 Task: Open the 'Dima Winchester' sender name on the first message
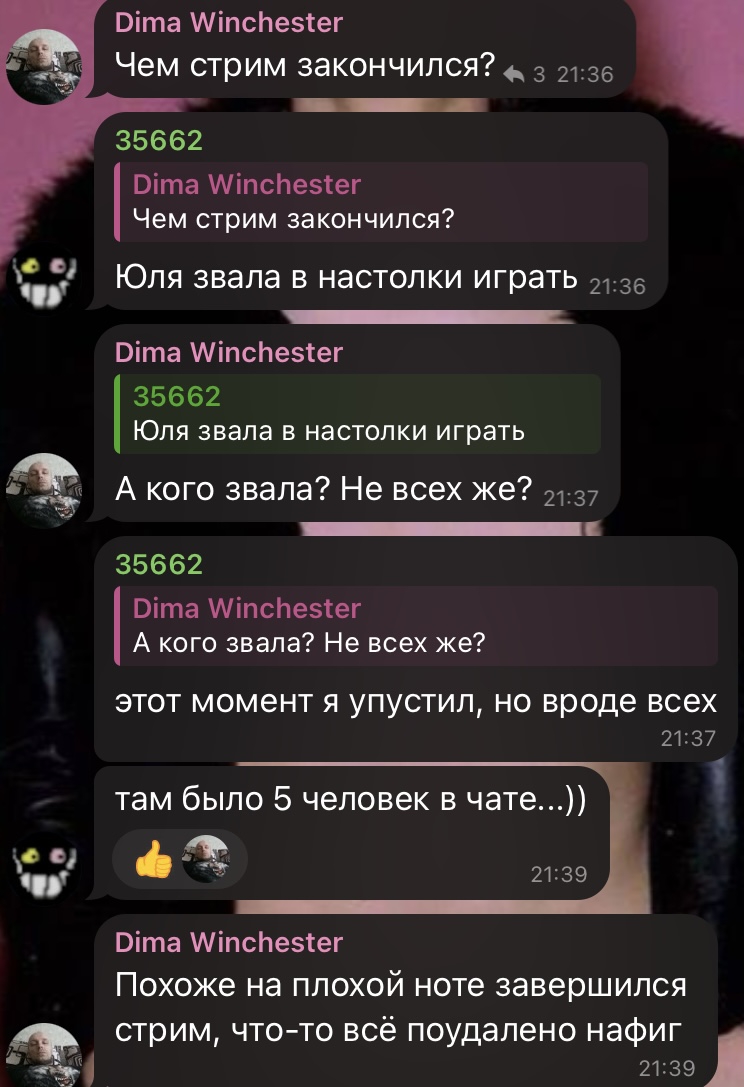(229, 23)
